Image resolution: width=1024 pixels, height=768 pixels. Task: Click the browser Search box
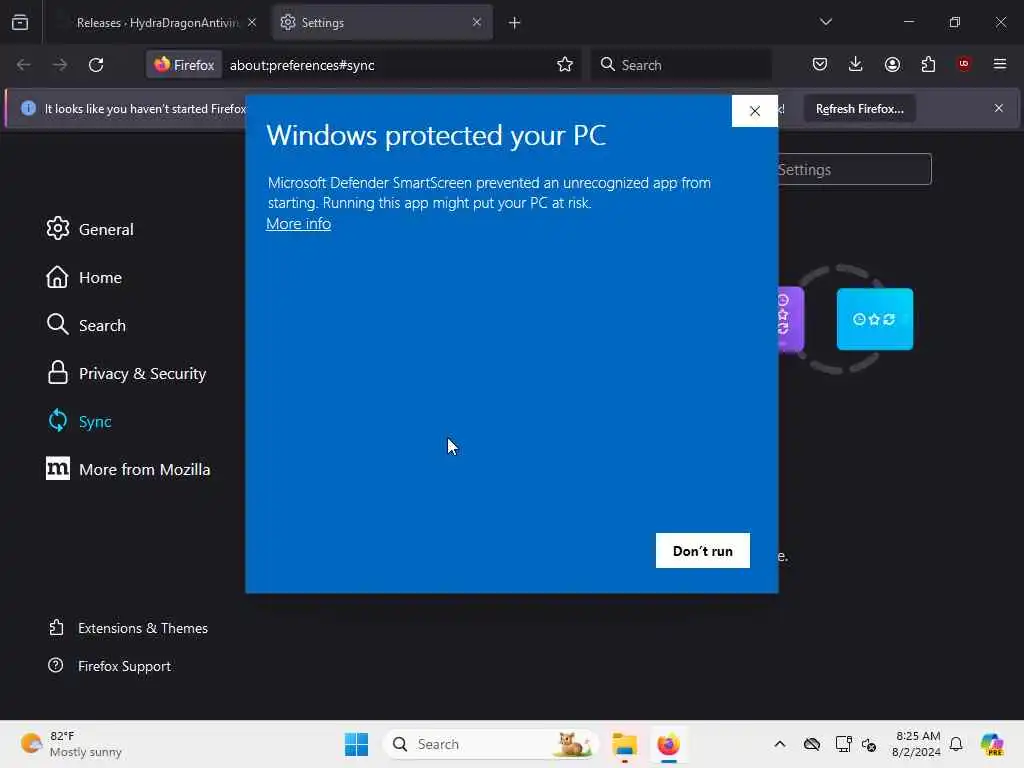coord(681,65)
